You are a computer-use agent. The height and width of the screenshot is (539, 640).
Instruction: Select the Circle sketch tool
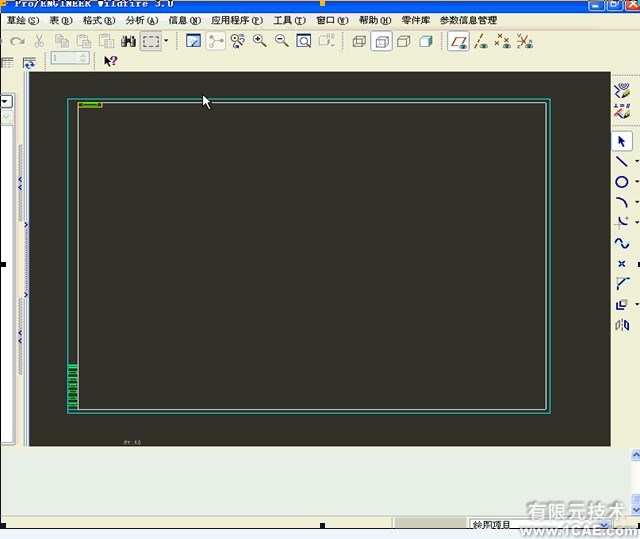pyautogui.click(x=622, y=182)
